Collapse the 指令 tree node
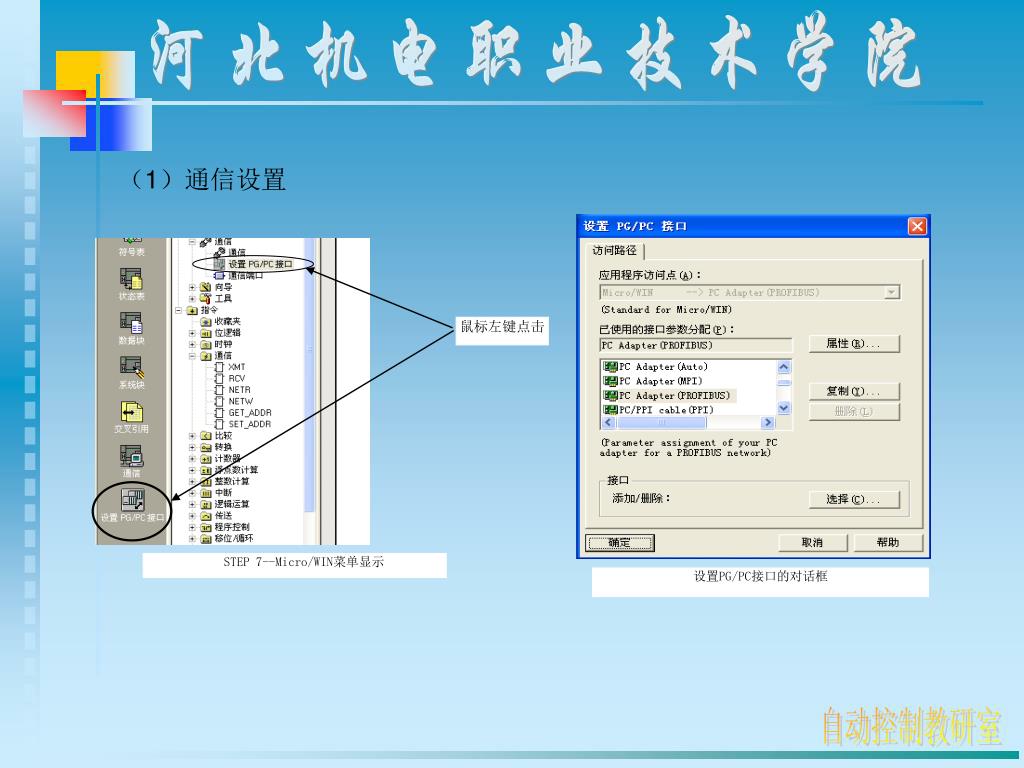 [x=178, y=310]
